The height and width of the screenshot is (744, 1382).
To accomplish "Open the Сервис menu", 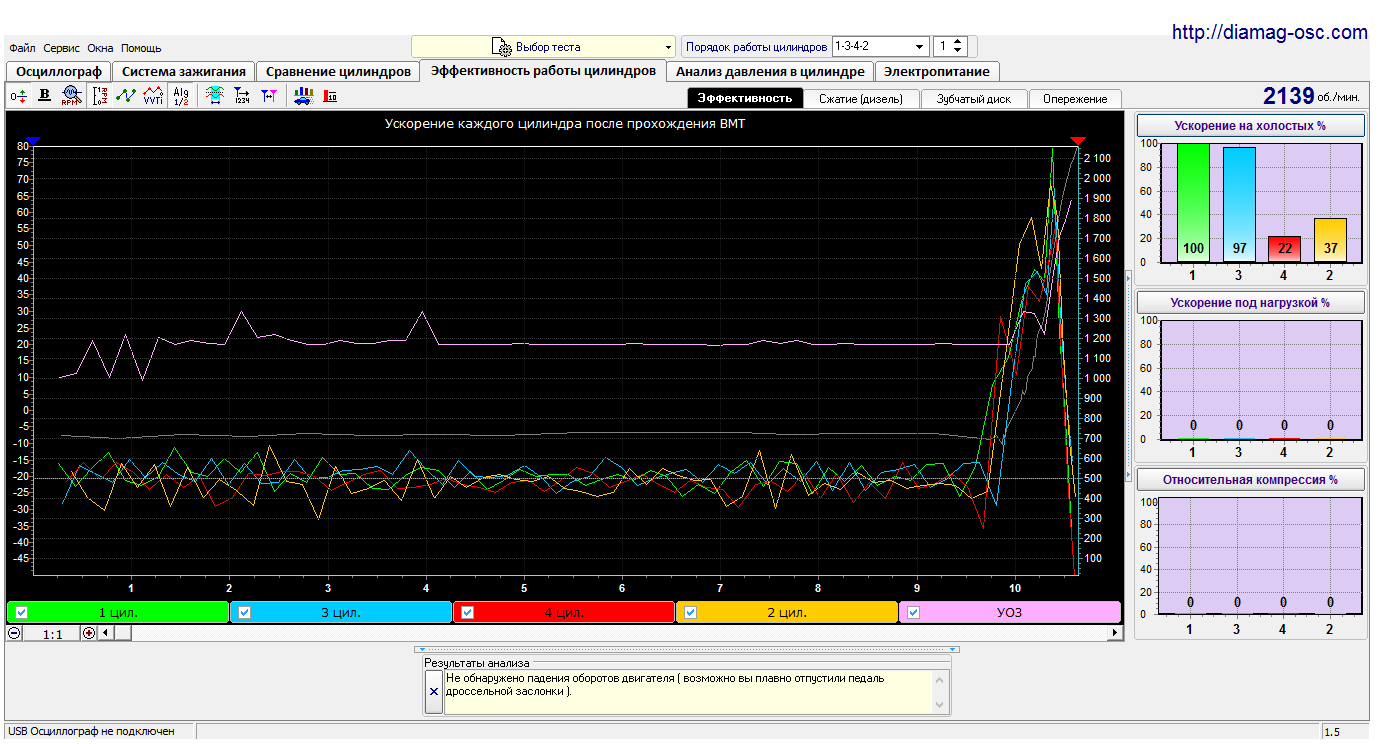I will tap(62, 48).
